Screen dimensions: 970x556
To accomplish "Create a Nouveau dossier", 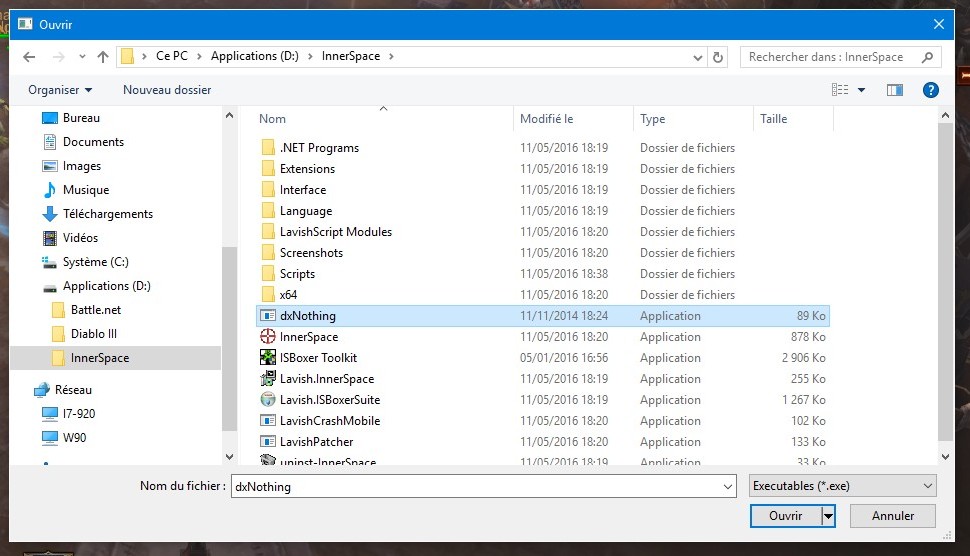I will tap(167, 90).
